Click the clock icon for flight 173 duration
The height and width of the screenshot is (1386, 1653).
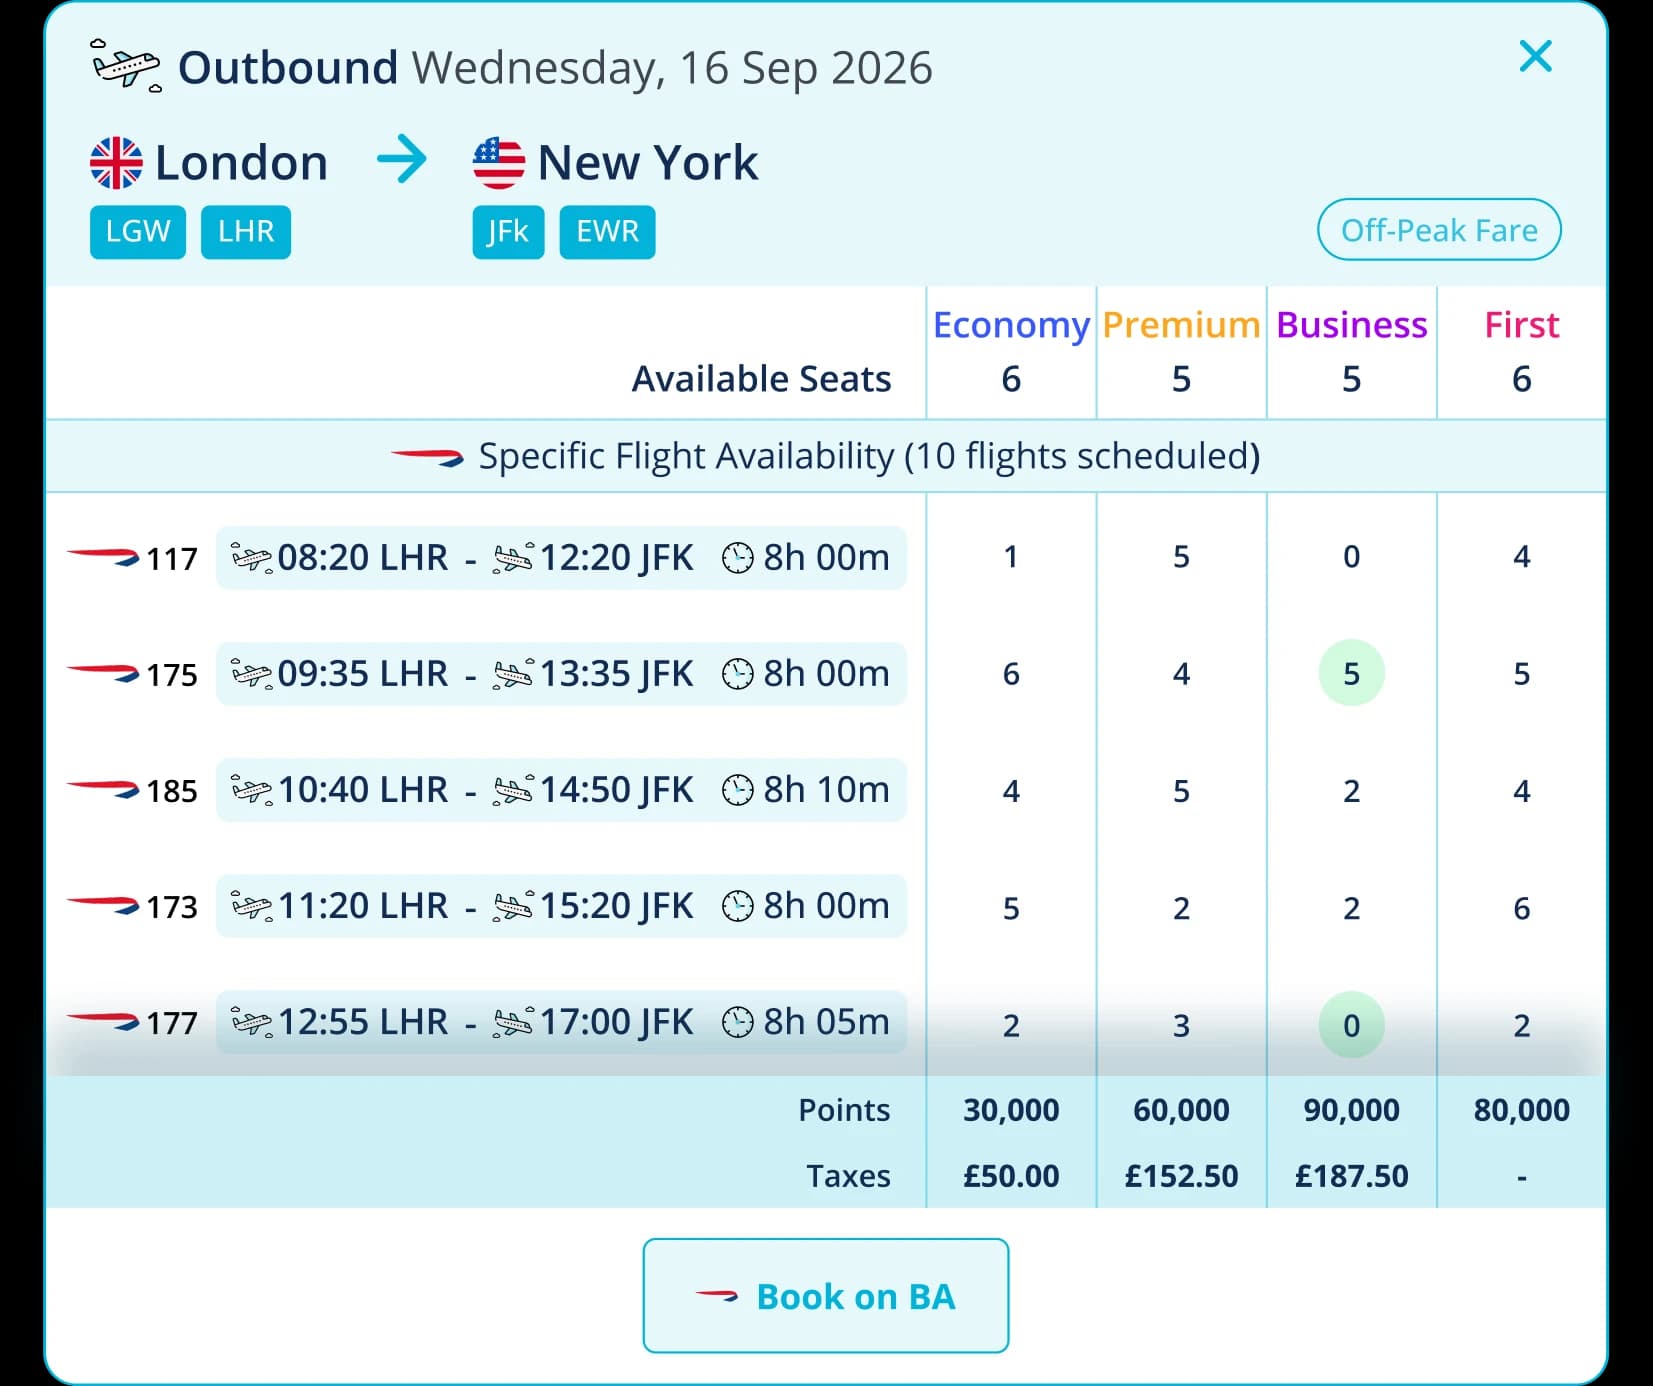point(738,906)
